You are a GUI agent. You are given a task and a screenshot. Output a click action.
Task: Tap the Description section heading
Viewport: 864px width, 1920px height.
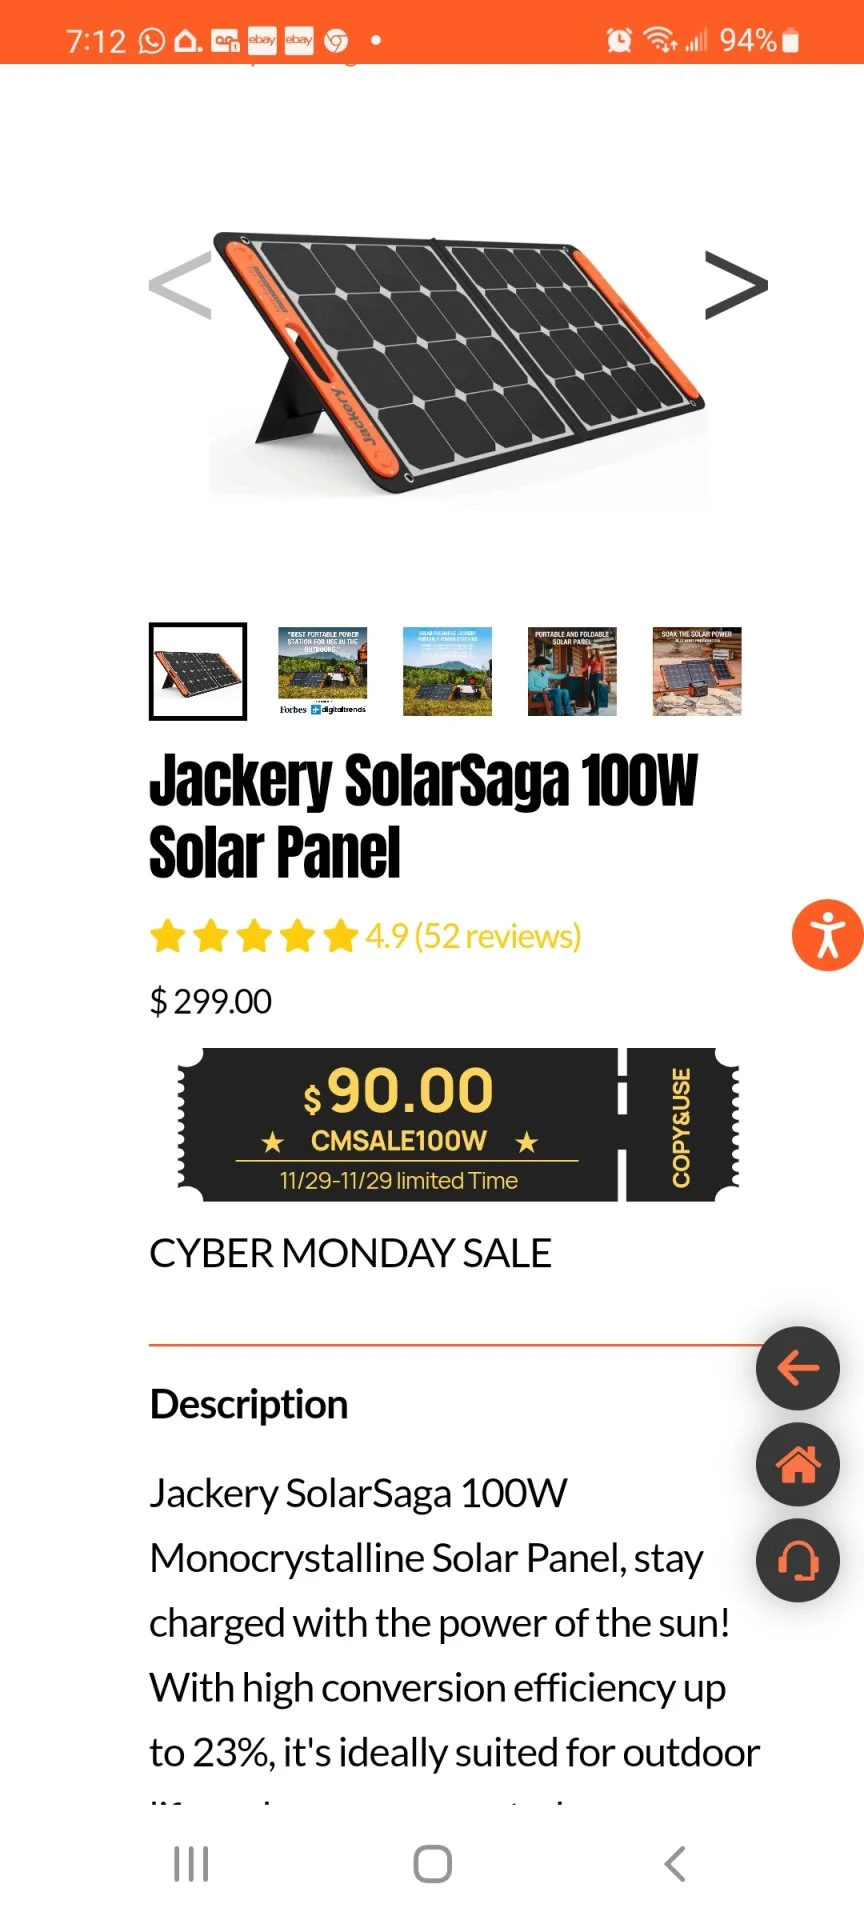coord(249,1404)
